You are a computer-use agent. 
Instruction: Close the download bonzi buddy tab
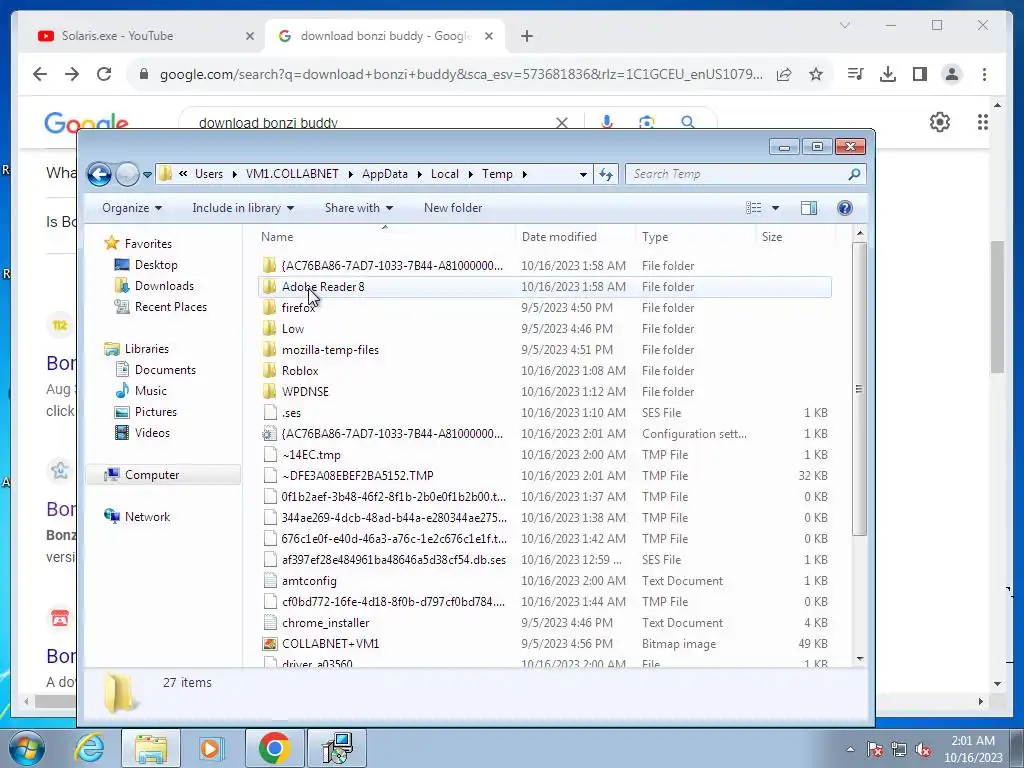(x=488, y=36)
